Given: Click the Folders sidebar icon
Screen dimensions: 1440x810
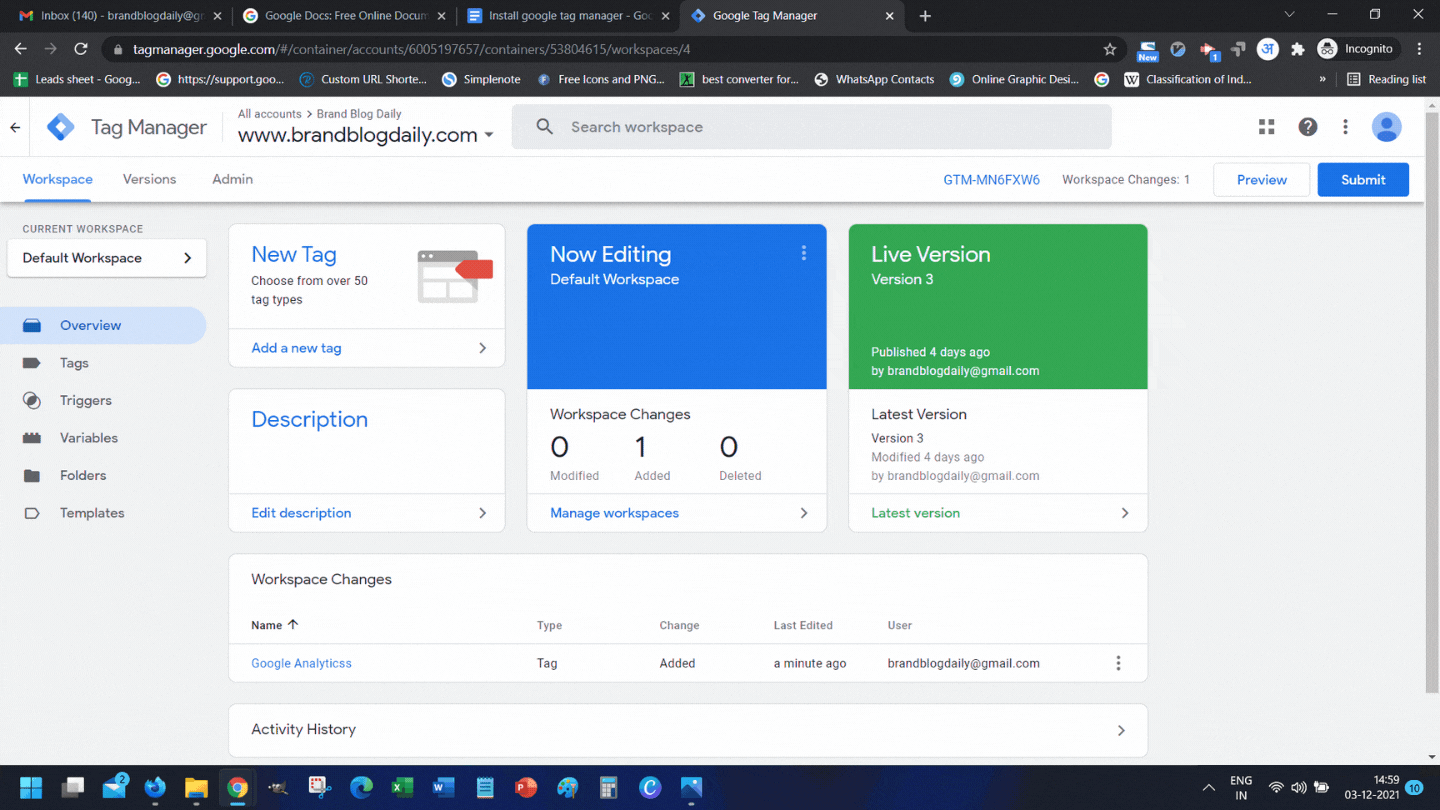Looking at the screenshot, I should 32,475.
